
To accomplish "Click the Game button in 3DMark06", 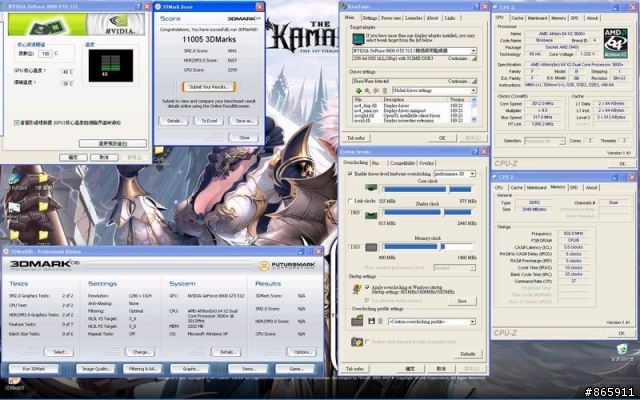I will tap(296, 369).
